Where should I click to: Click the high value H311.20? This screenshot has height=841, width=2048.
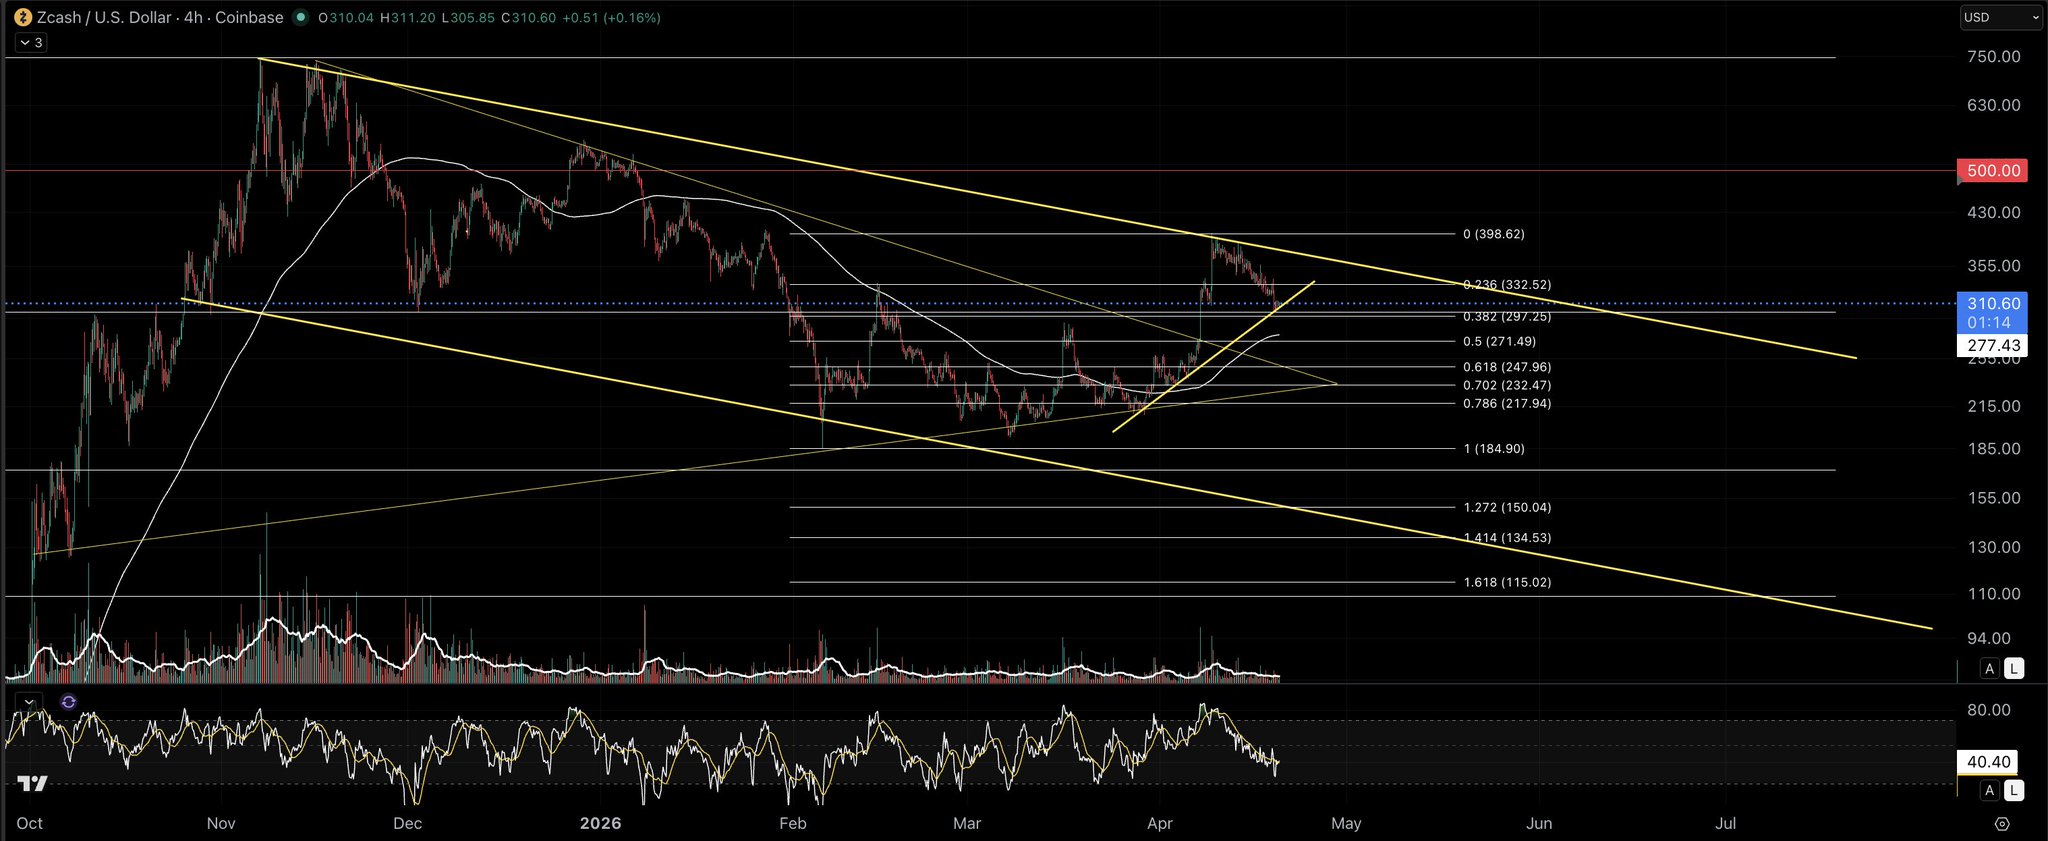click(x=407, y=17)
